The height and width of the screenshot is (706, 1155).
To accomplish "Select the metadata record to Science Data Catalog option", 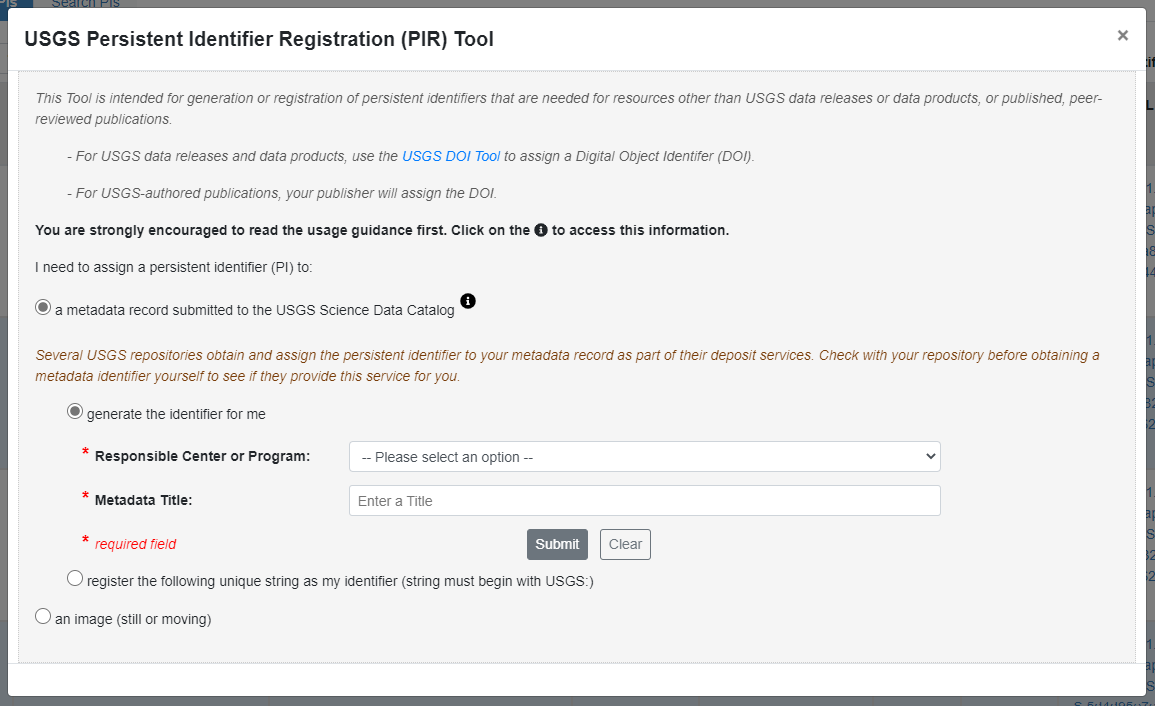I will (42, 306).
